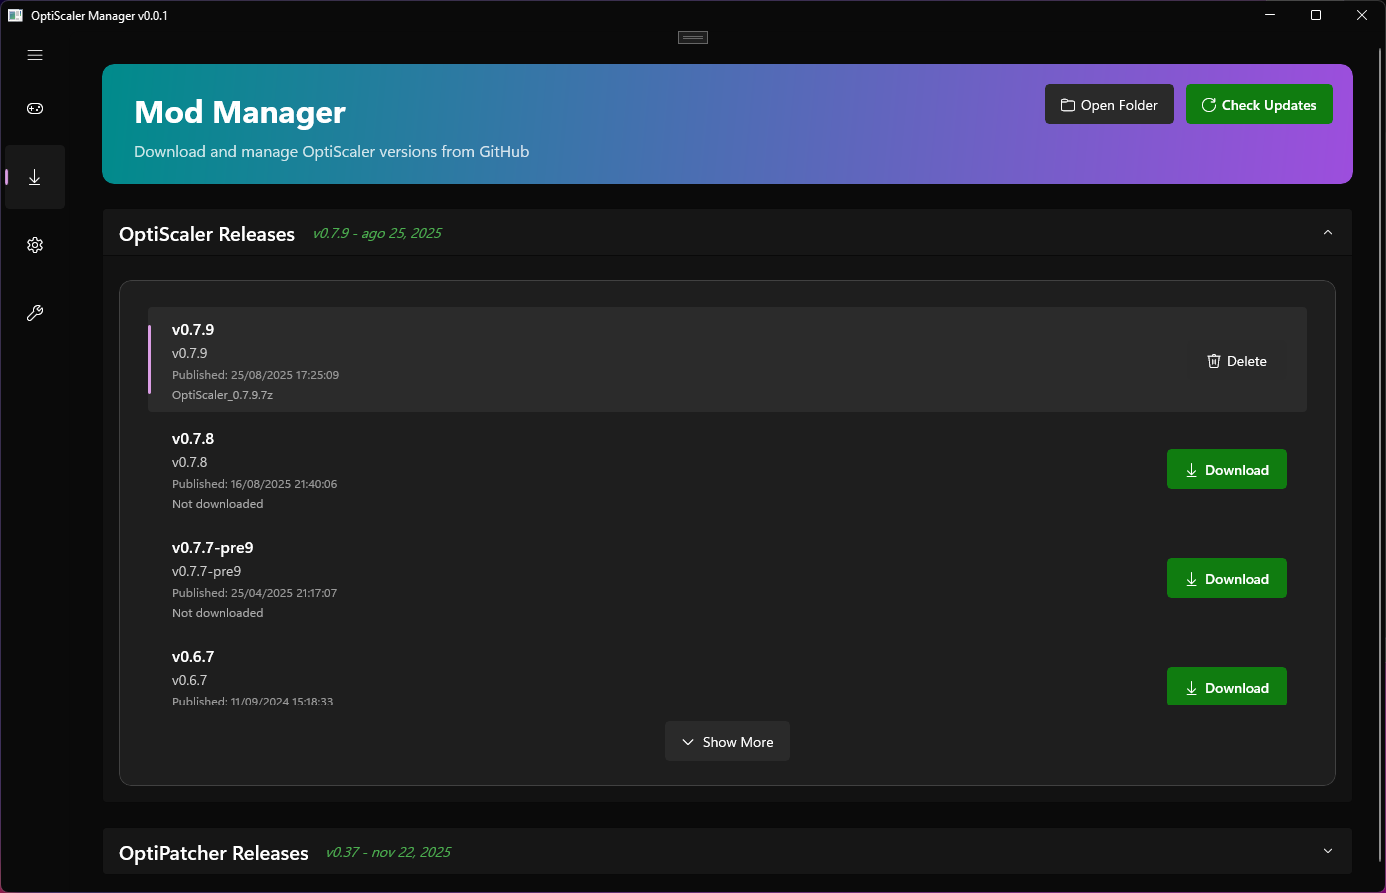The width and height of the screenshot is (1386, 893).
Task: Download OptiScaler v0.7.8
Action: [x=1227, y=470]
